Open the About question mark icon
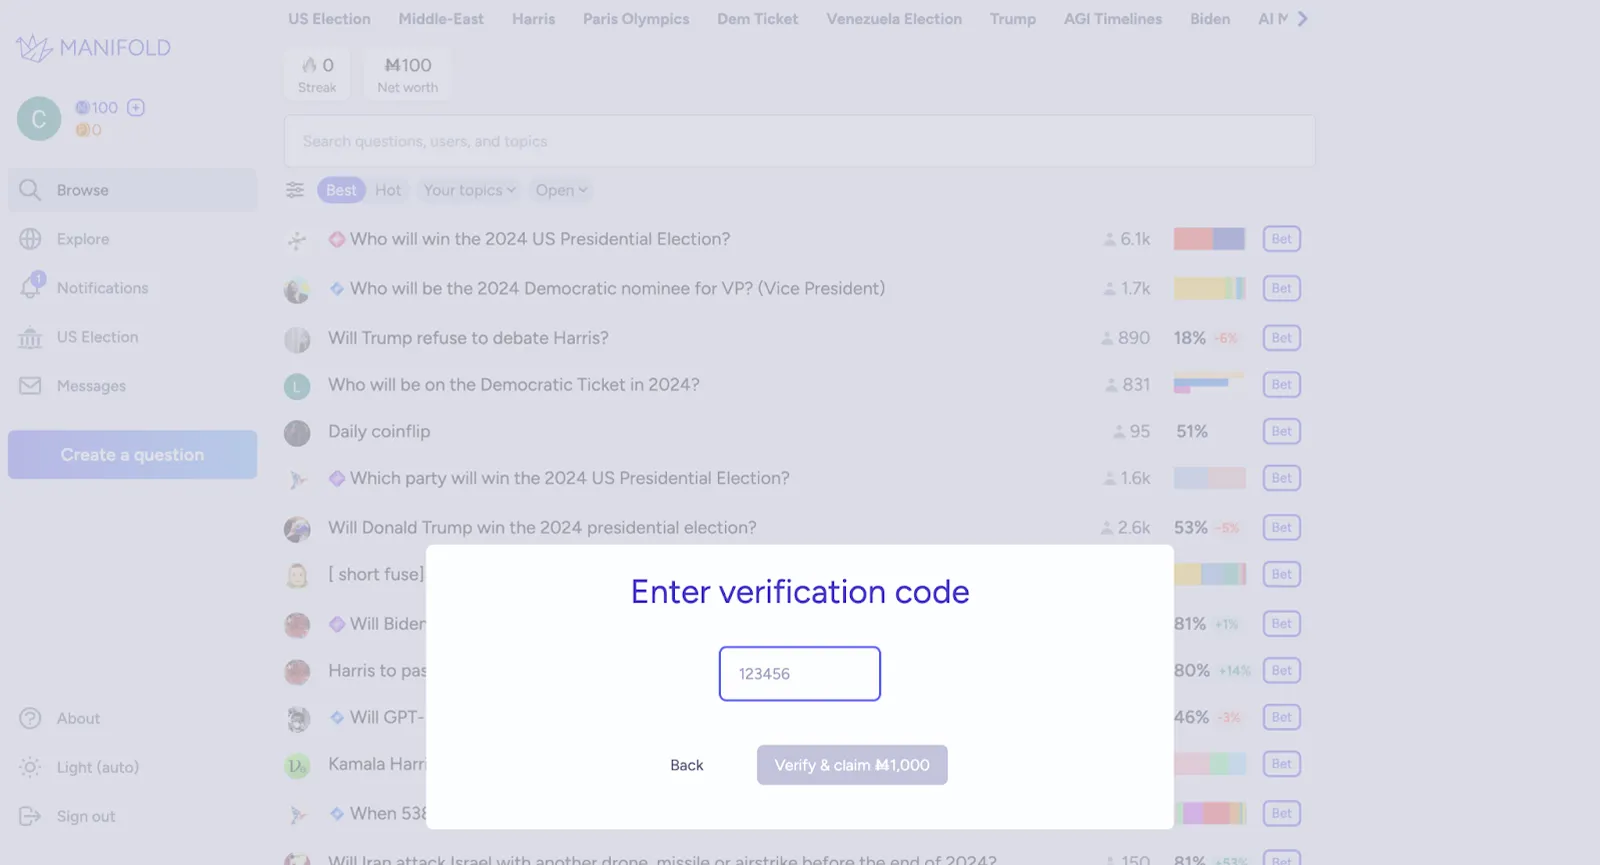The width and height of the screenshot is (1600, 865). [30, 718]
